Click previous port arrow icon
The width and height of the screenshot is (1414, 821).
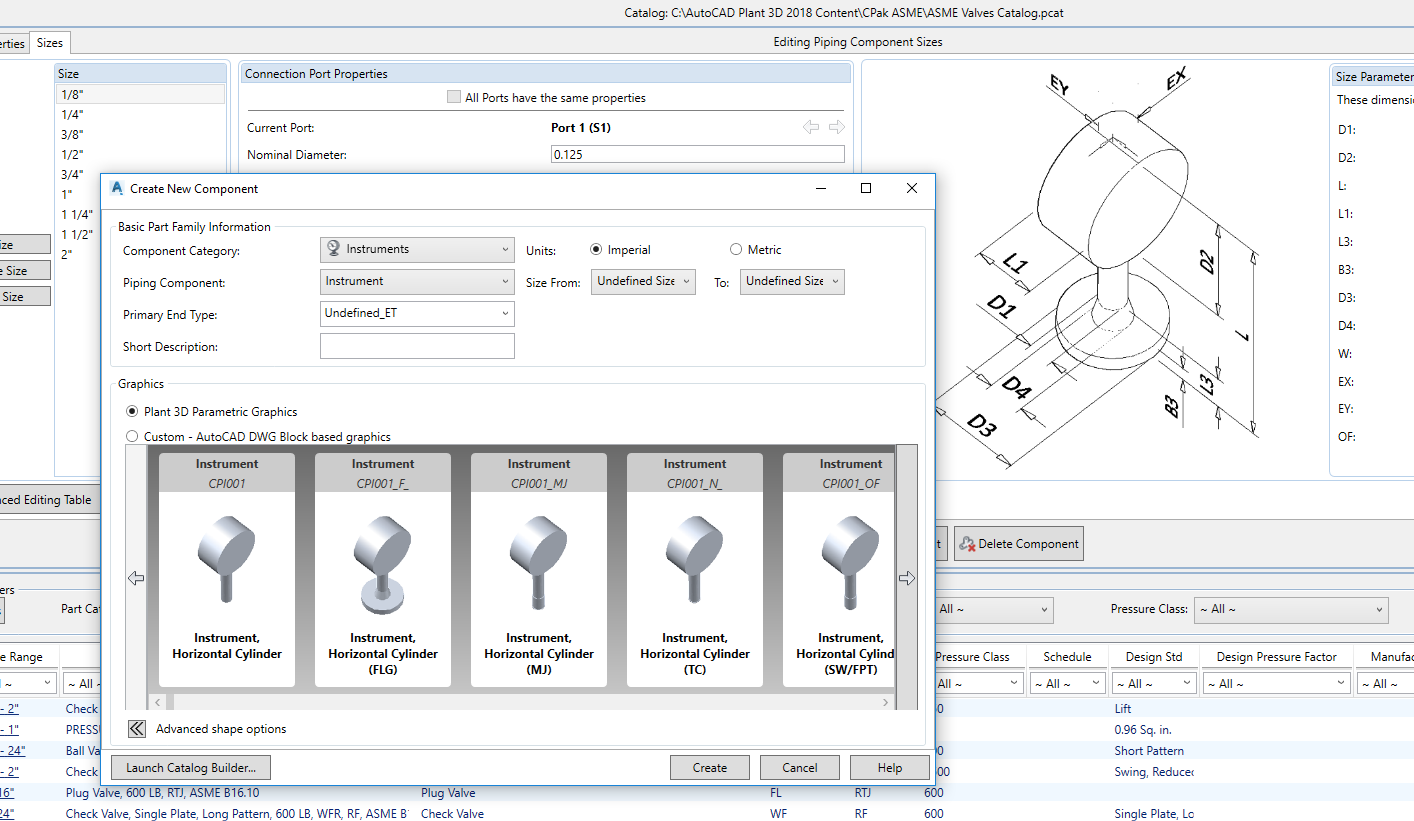click(x=811, y=127)
